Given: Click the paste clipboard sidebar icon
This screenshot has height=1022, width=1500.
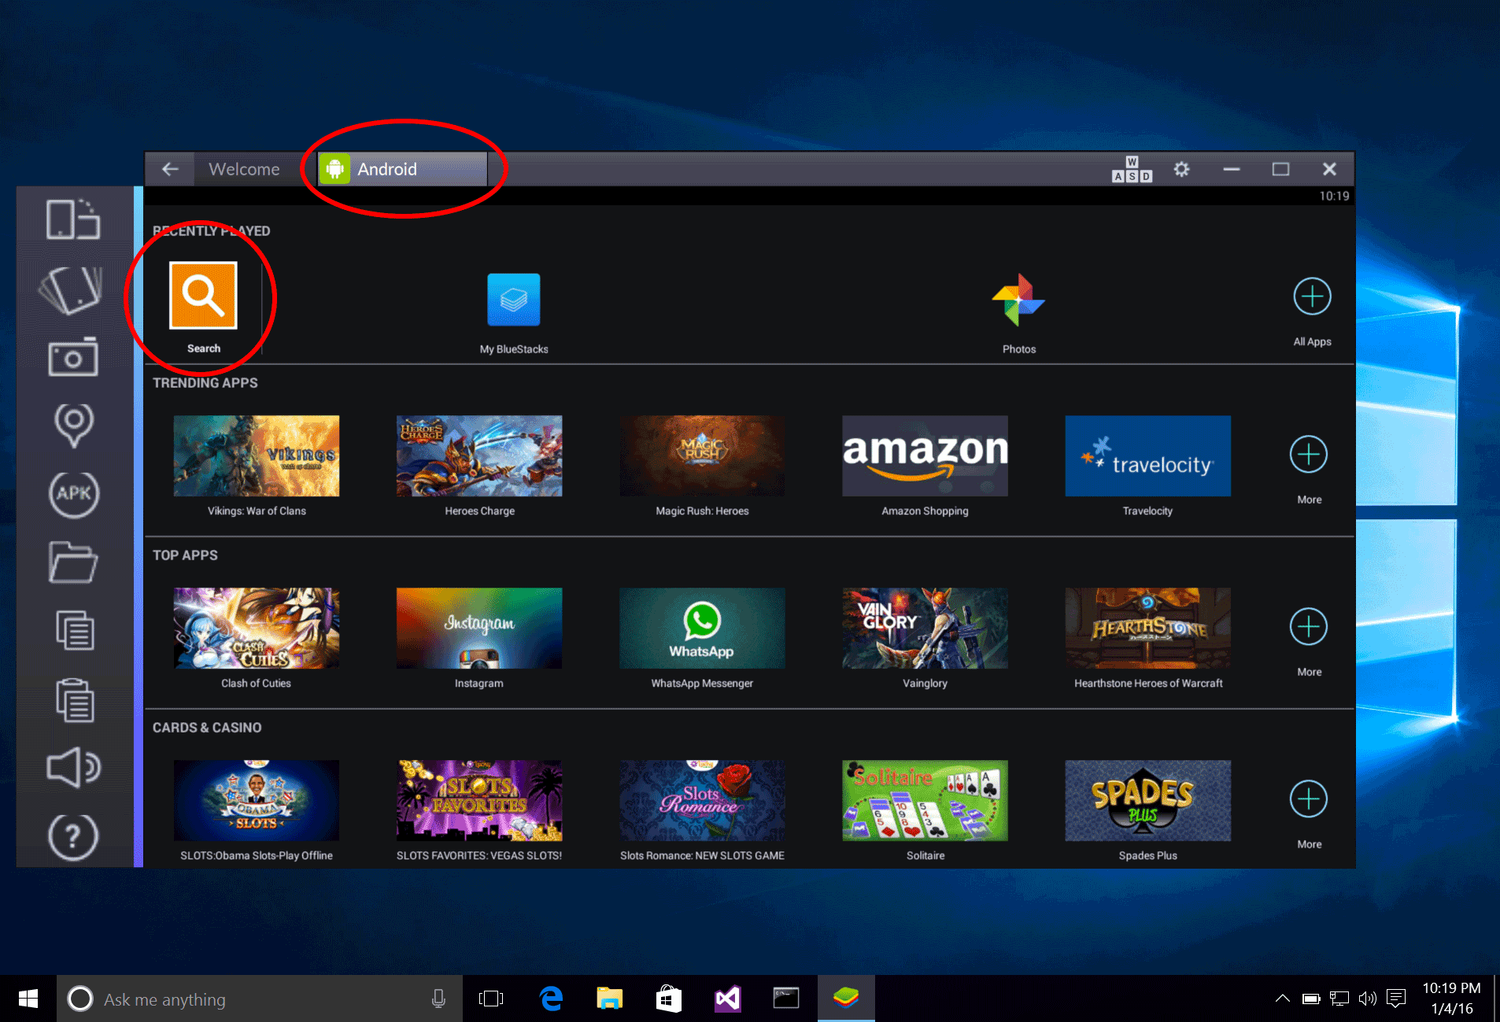Looking at the screenshot, I should pos(74,699).
